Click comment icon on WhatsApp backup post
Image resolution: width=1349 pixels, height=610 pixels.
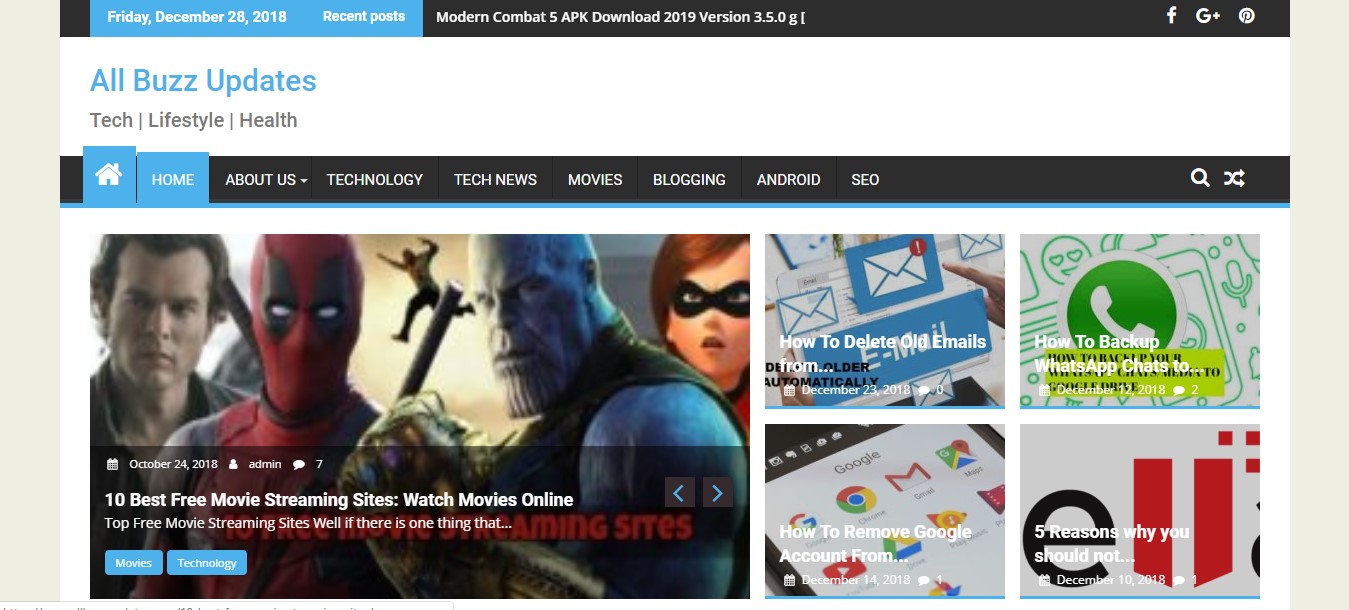coord(1179,390)
